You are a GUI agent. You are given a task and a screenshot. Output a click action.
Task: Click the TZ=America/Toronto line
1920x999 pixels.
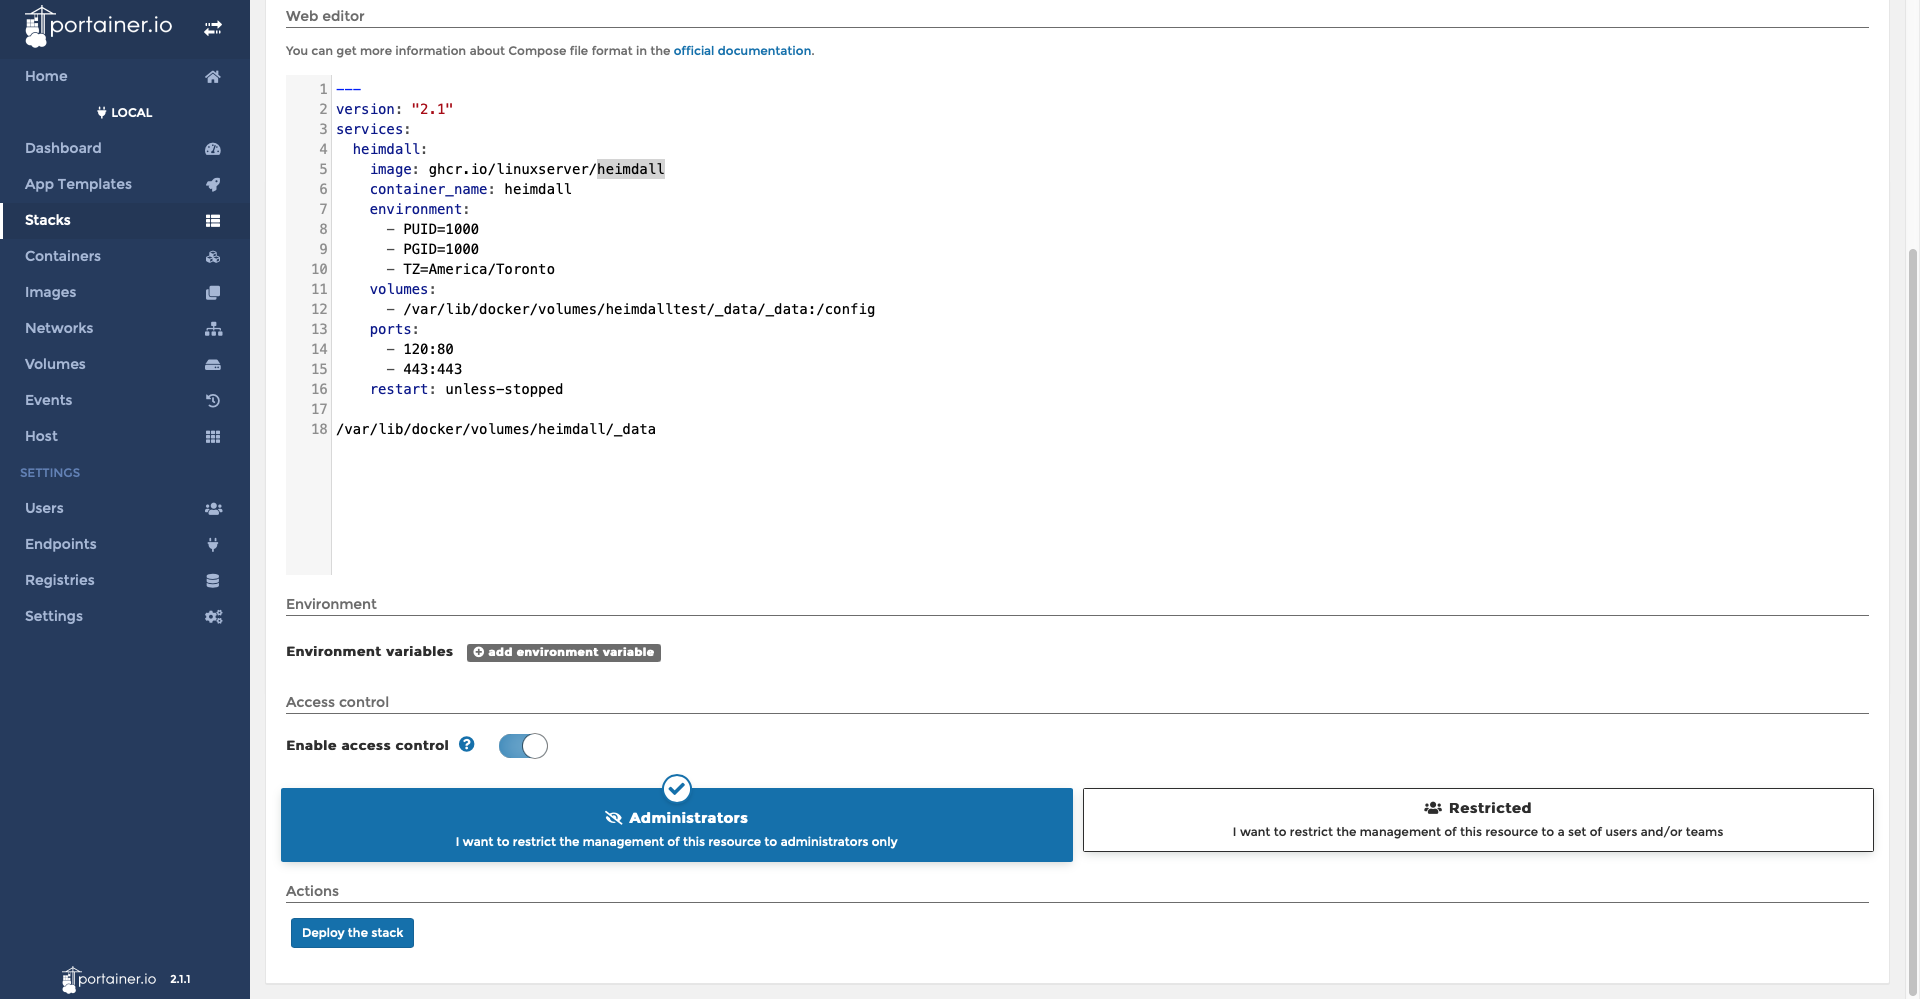coord(478,269)
